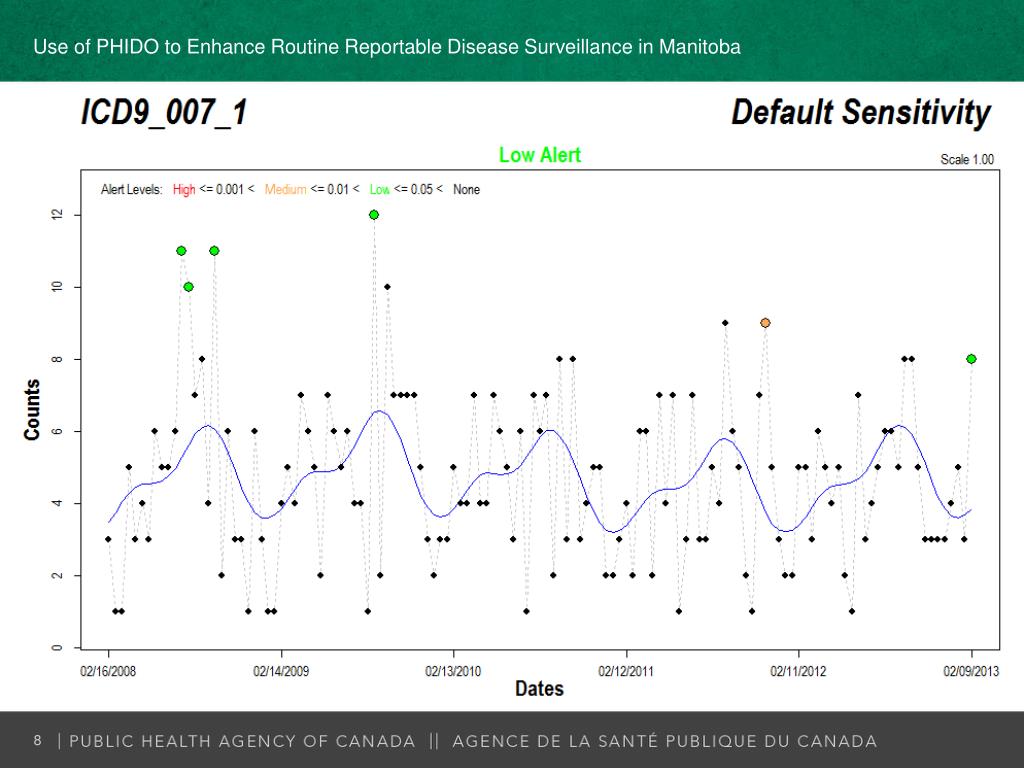This screenshot has width=1024, height=768.
Task: Click the y-axis tick label 6
Action: coord(57,431)
